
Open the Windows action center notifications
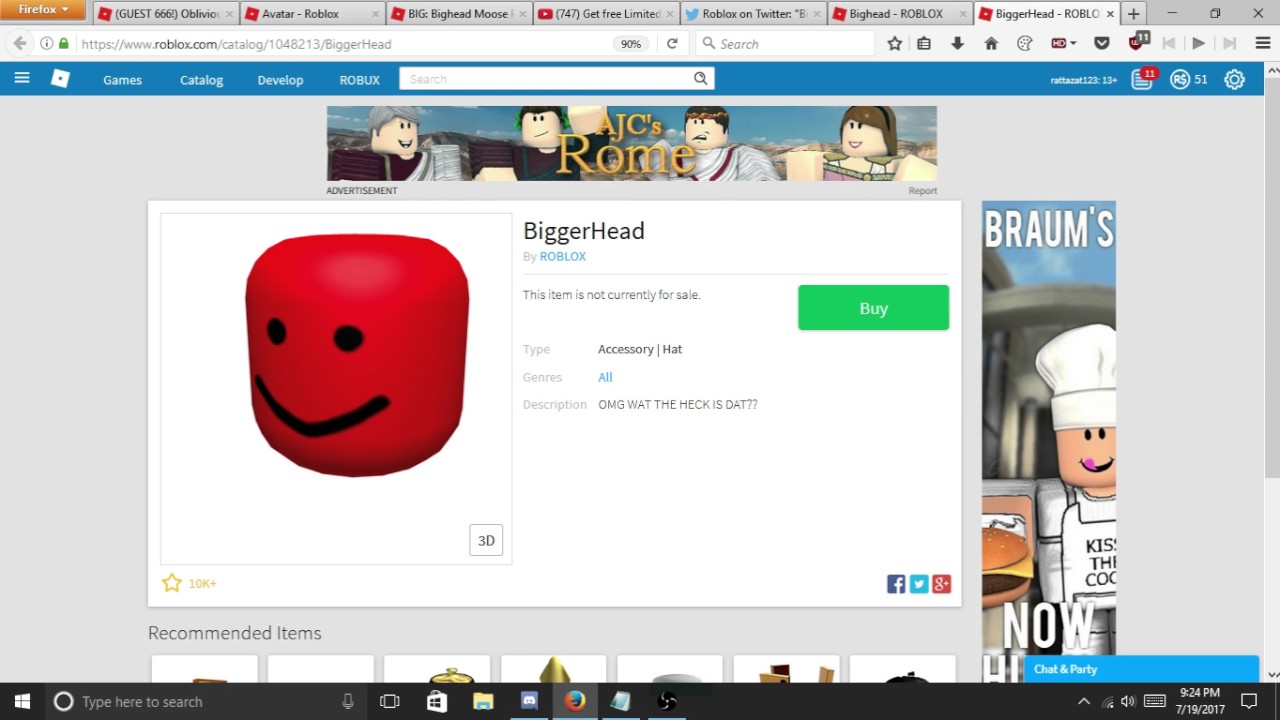pyautogui.click(x=1249, y=701)
